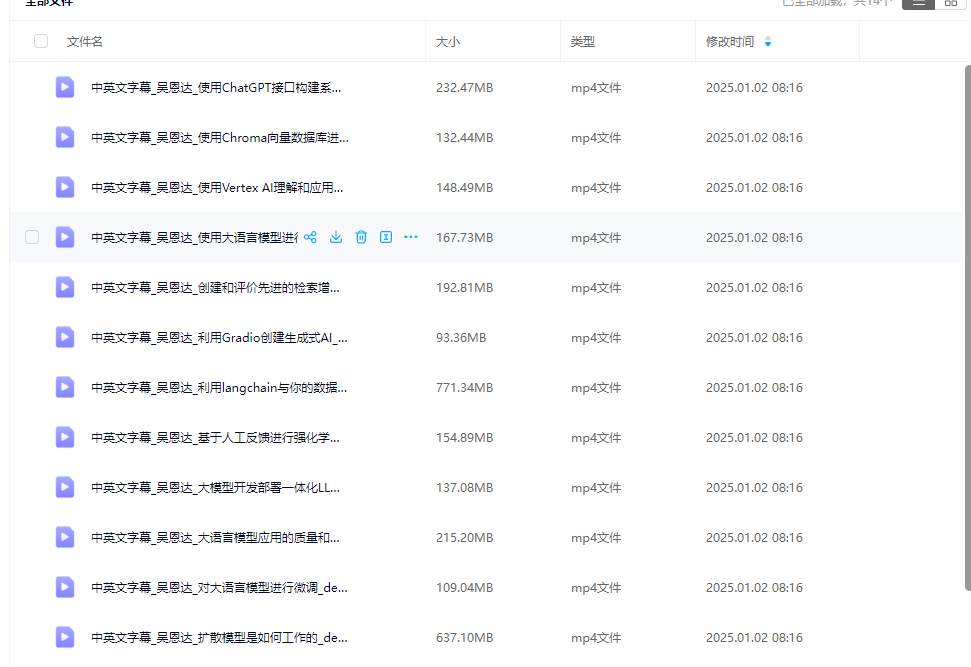
Task: Select the 利用Gradio创建生成式AI file row
Action: coord(486,338)
